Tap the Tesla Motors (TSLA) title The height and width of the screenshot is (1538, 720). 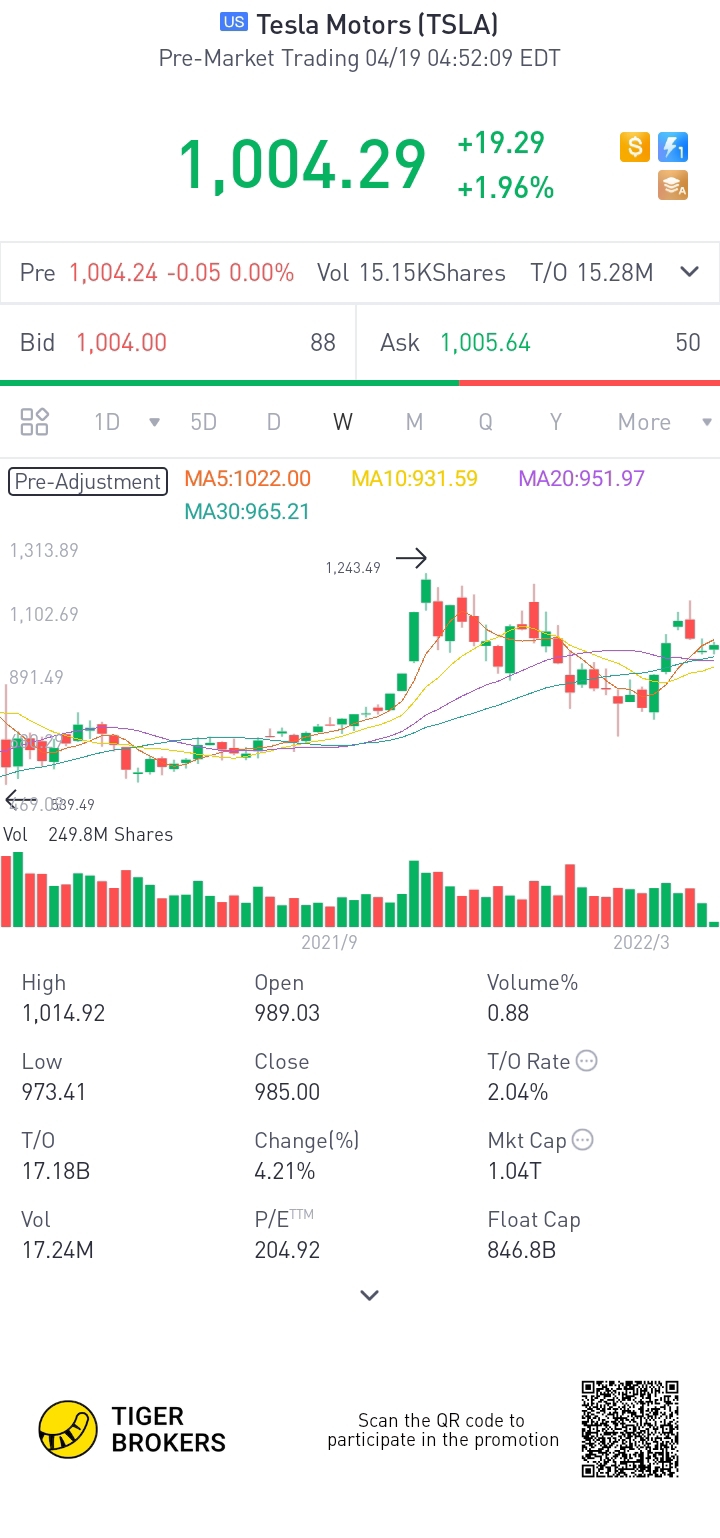377,24
